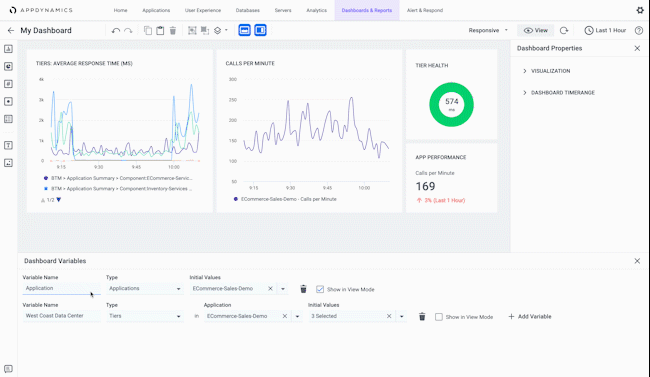Refresh the dashboard
Screen dimensions: 650x377
pos(564,30)
